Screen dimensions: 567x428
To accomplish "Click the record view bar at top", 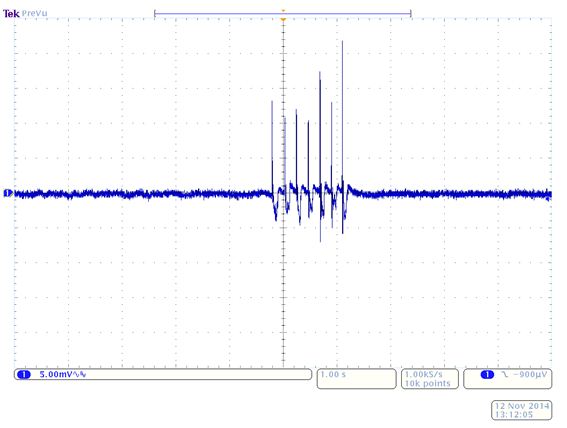I will [282, 14].
